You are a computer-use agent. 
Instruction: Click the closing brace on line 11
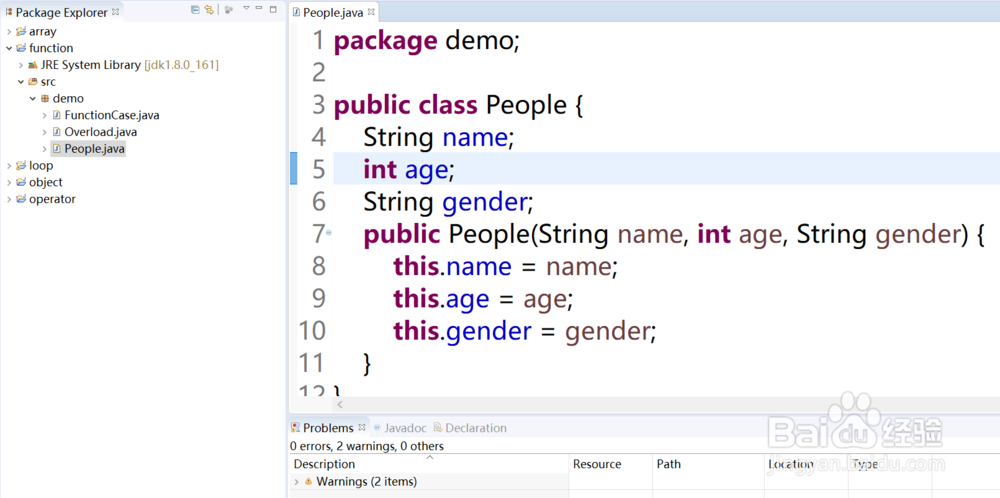point(367,363)
